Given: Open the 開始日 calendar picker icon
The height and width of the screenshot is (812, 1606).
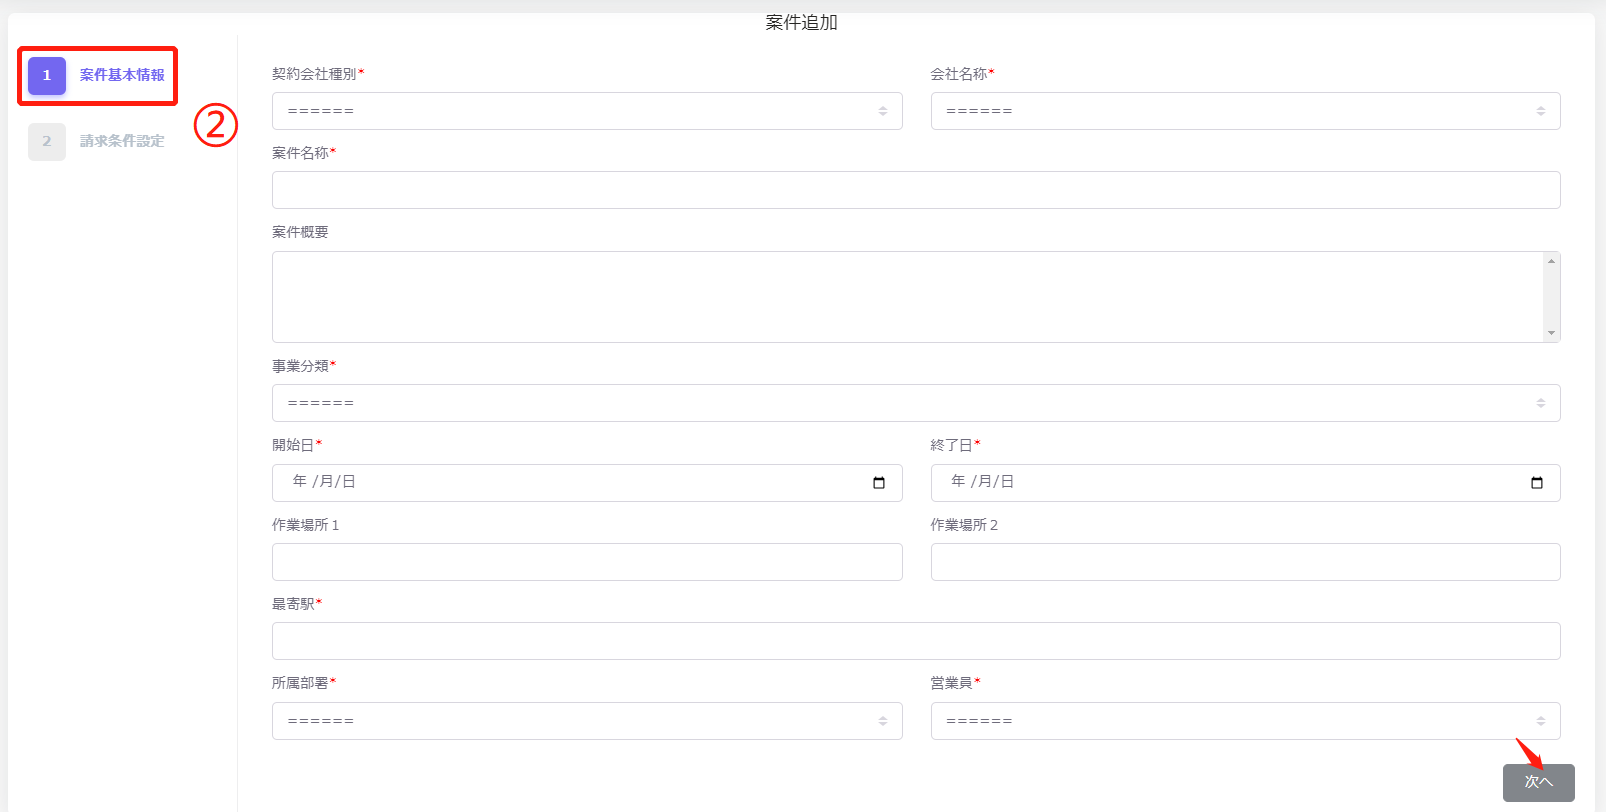Looking at the screenshot, I should click(x=879, y=483).
